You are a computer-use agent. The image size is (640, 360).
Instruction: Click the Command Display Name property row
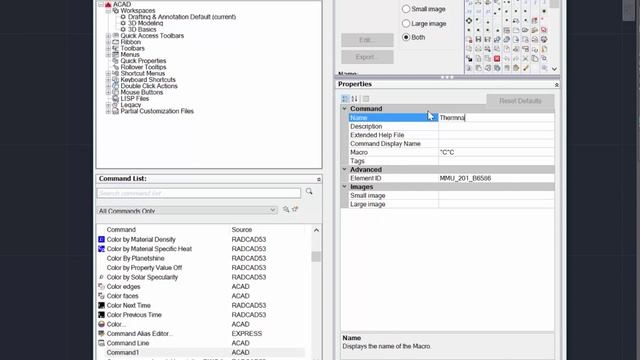(451, 144)
